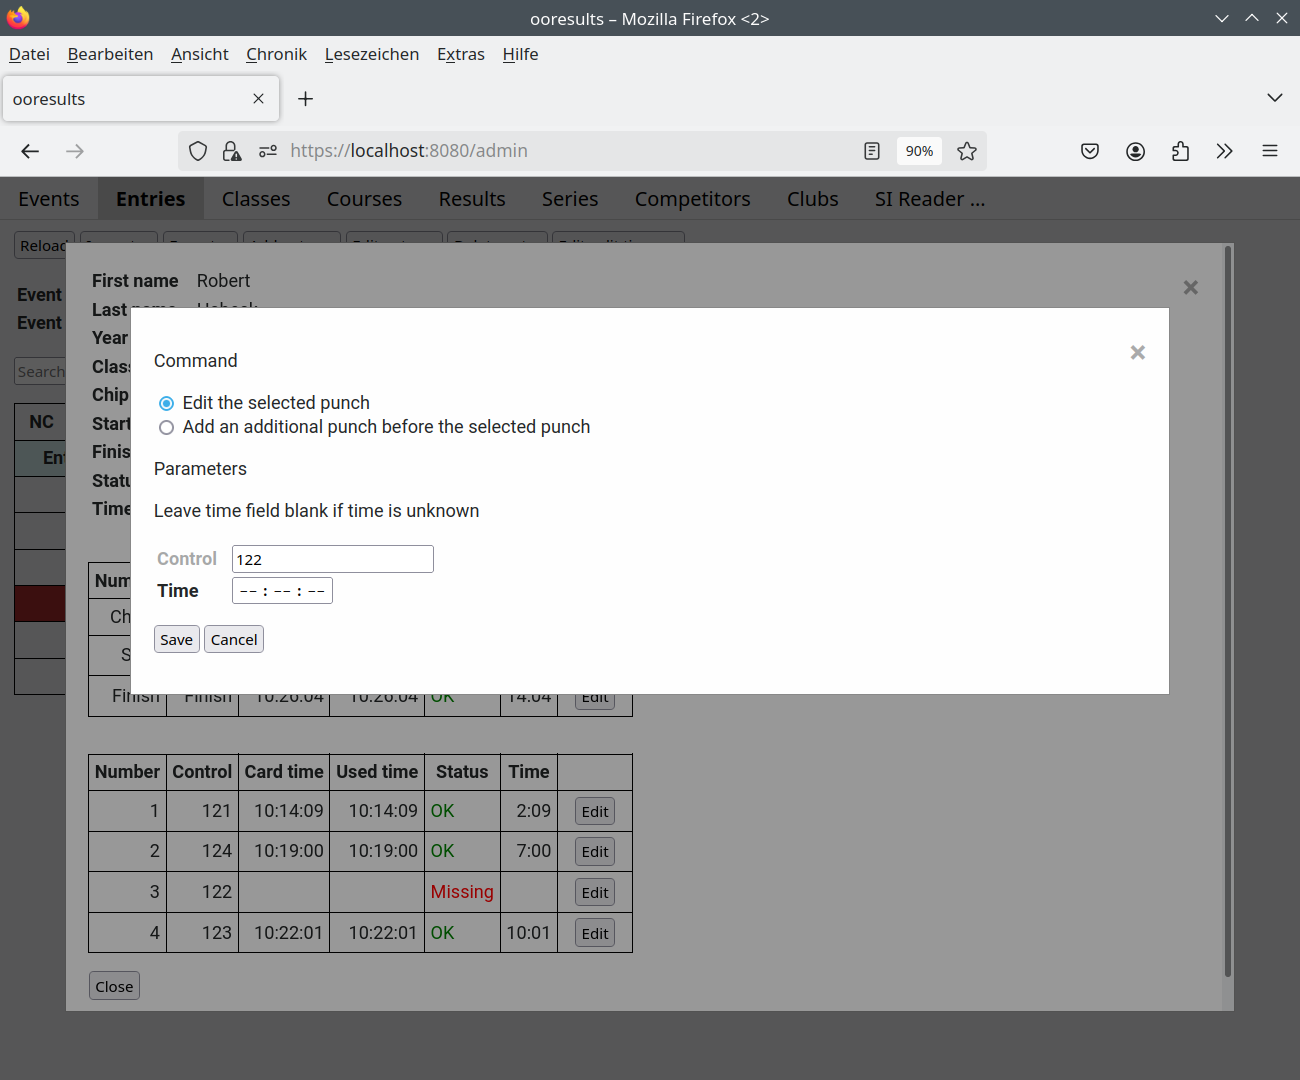Switch to the Entries tab

(x=151, y=199)
